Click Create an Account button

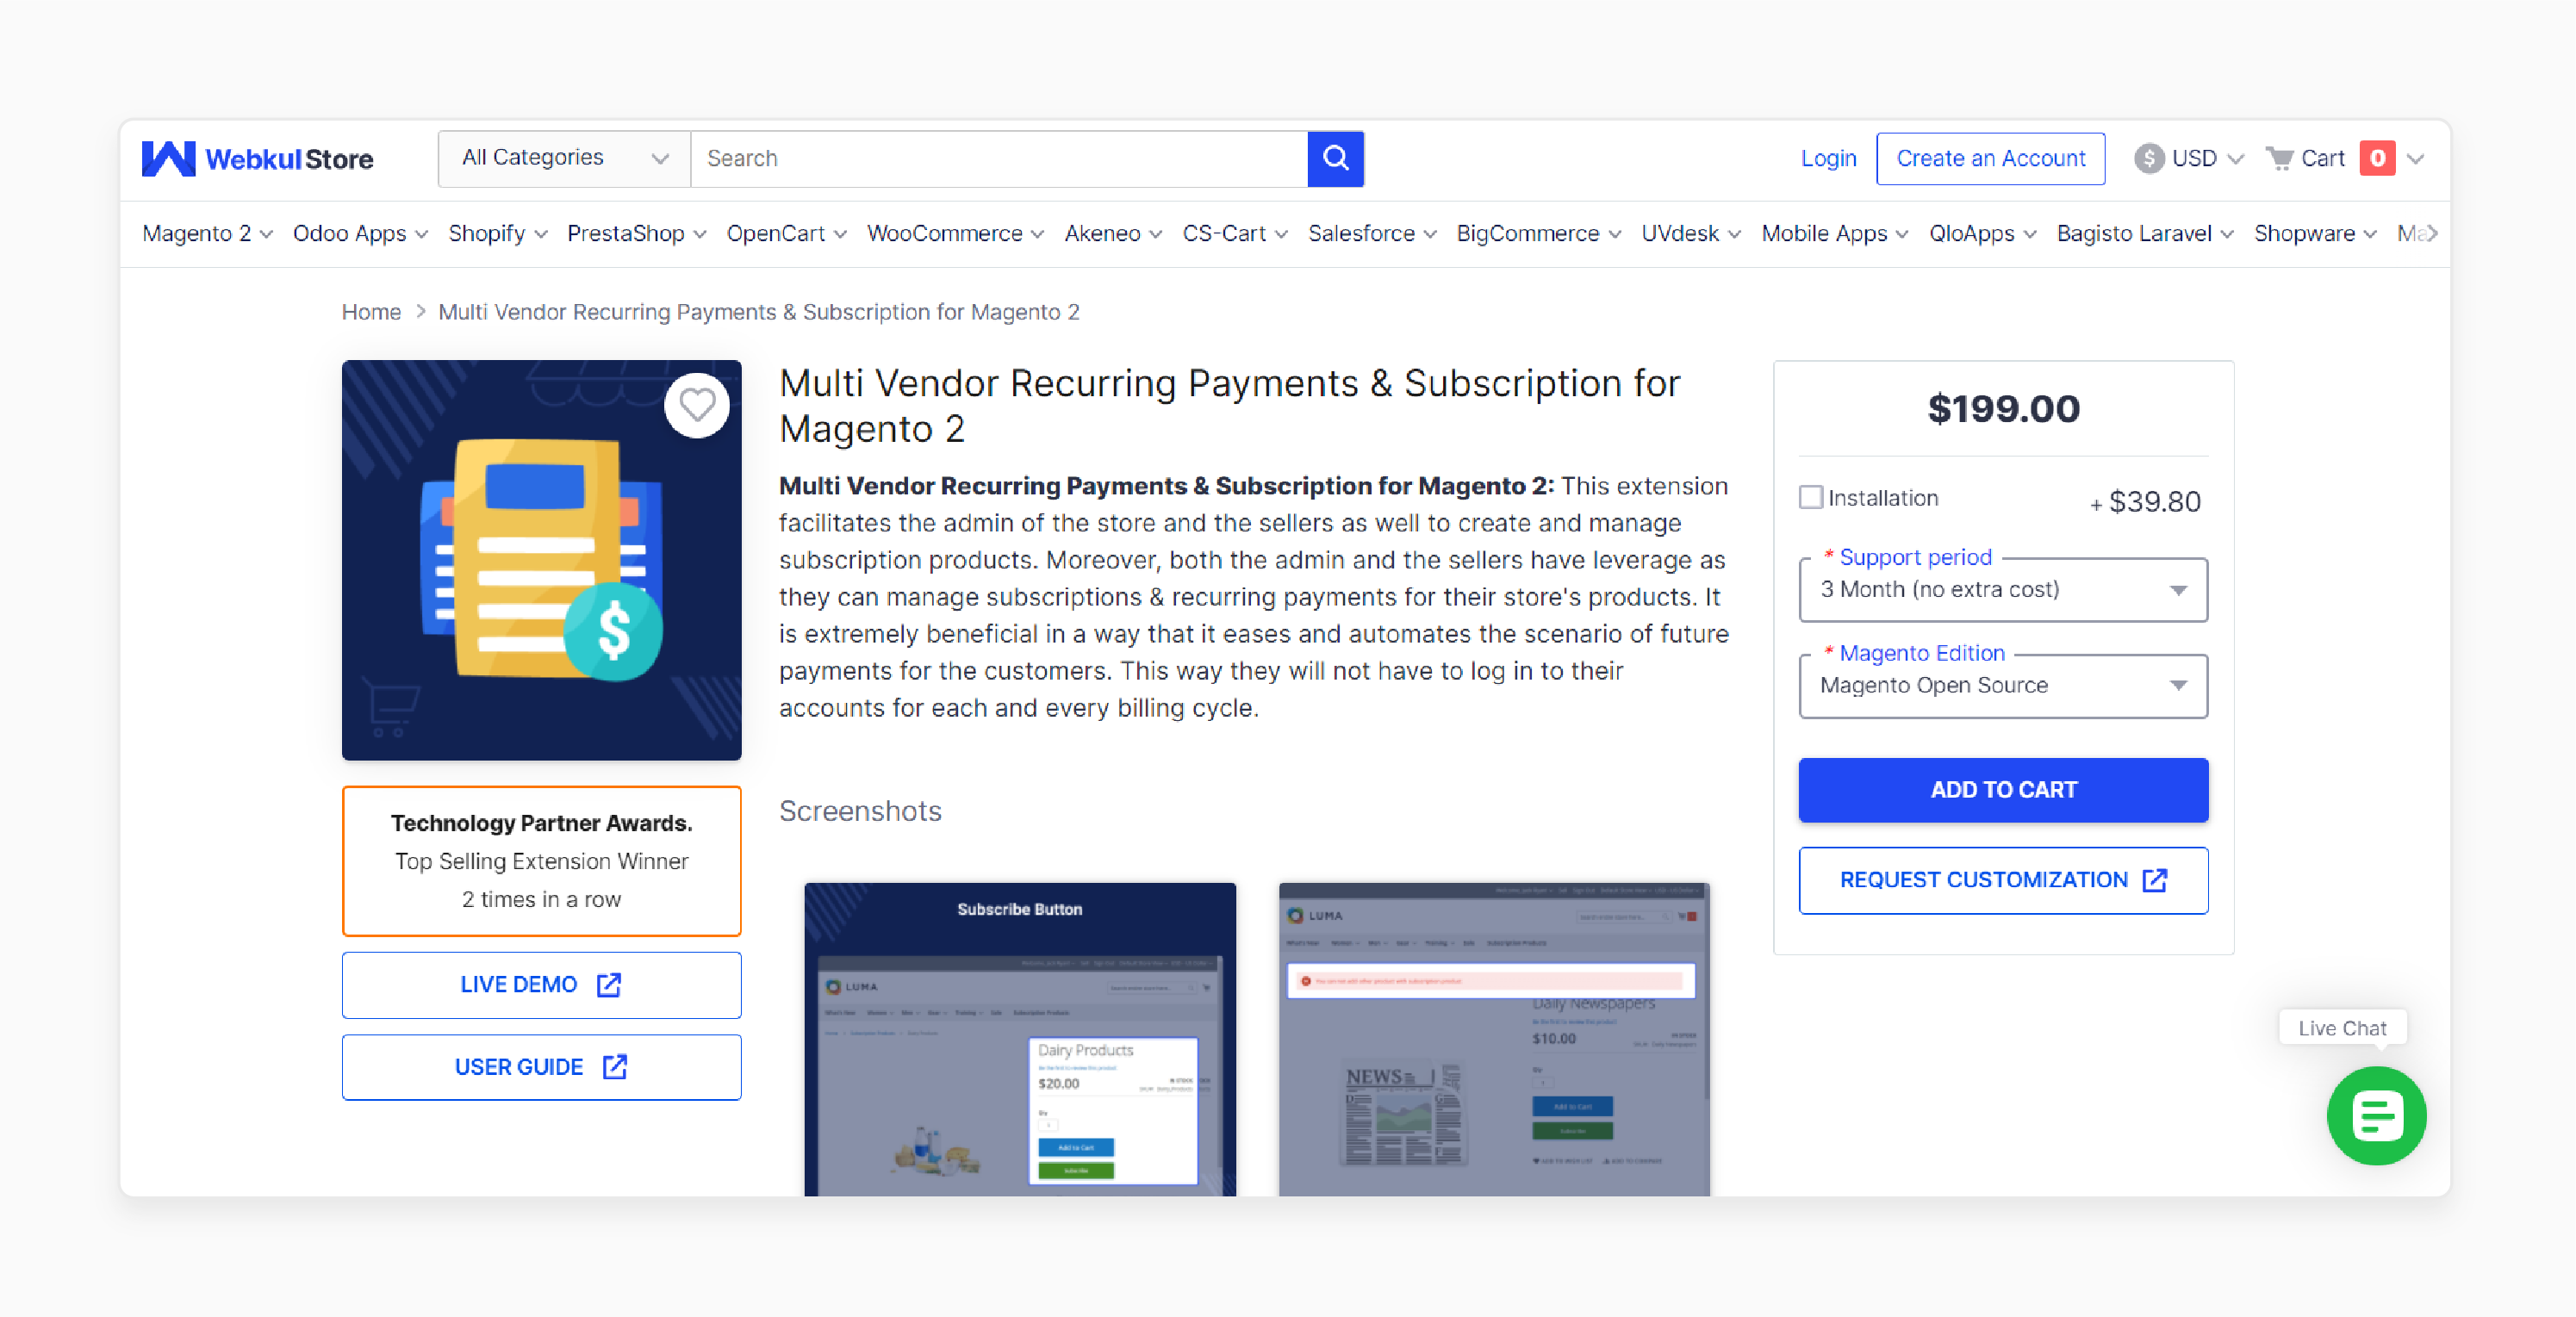(x=1990, y=158)
